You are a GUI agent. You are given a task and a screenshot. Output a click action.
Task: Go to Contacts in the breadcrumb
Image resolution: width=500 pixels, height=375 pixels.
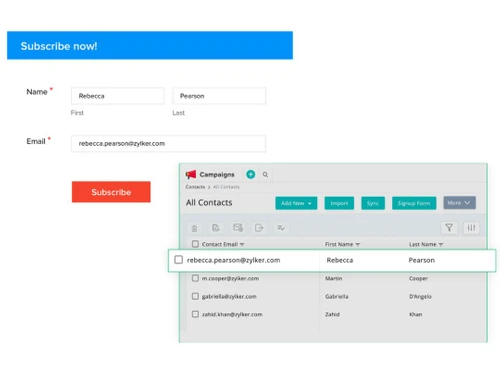coord(195,187)
